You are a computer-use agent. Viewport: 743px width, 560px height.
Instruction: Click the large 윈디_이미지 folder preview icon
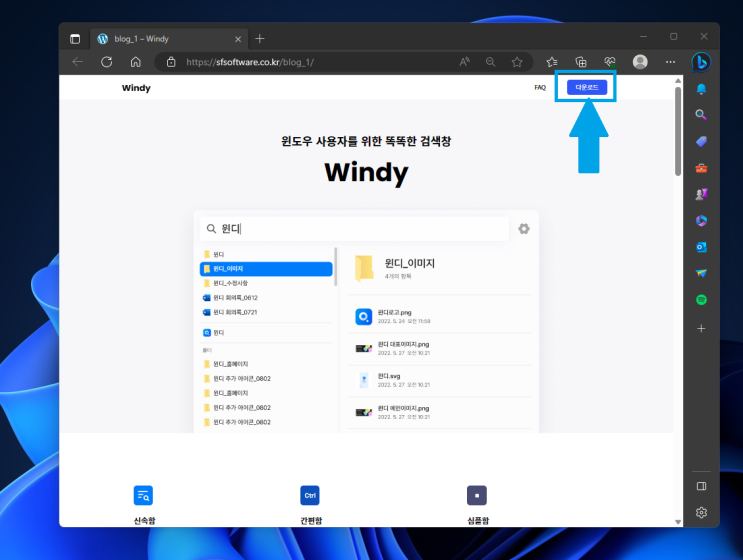(364, 268)
